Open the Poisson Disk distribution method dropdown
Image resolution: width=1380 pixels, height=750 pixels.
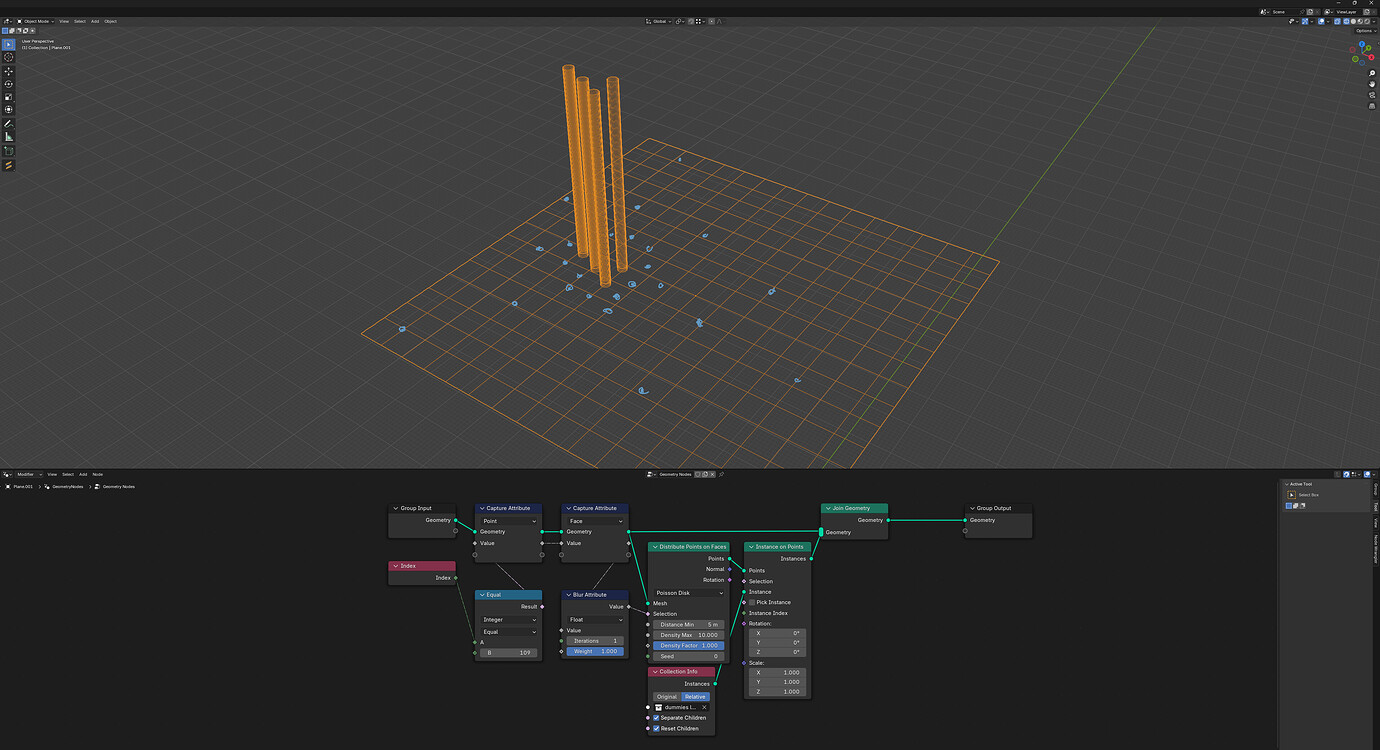click(x=690, y=593)
